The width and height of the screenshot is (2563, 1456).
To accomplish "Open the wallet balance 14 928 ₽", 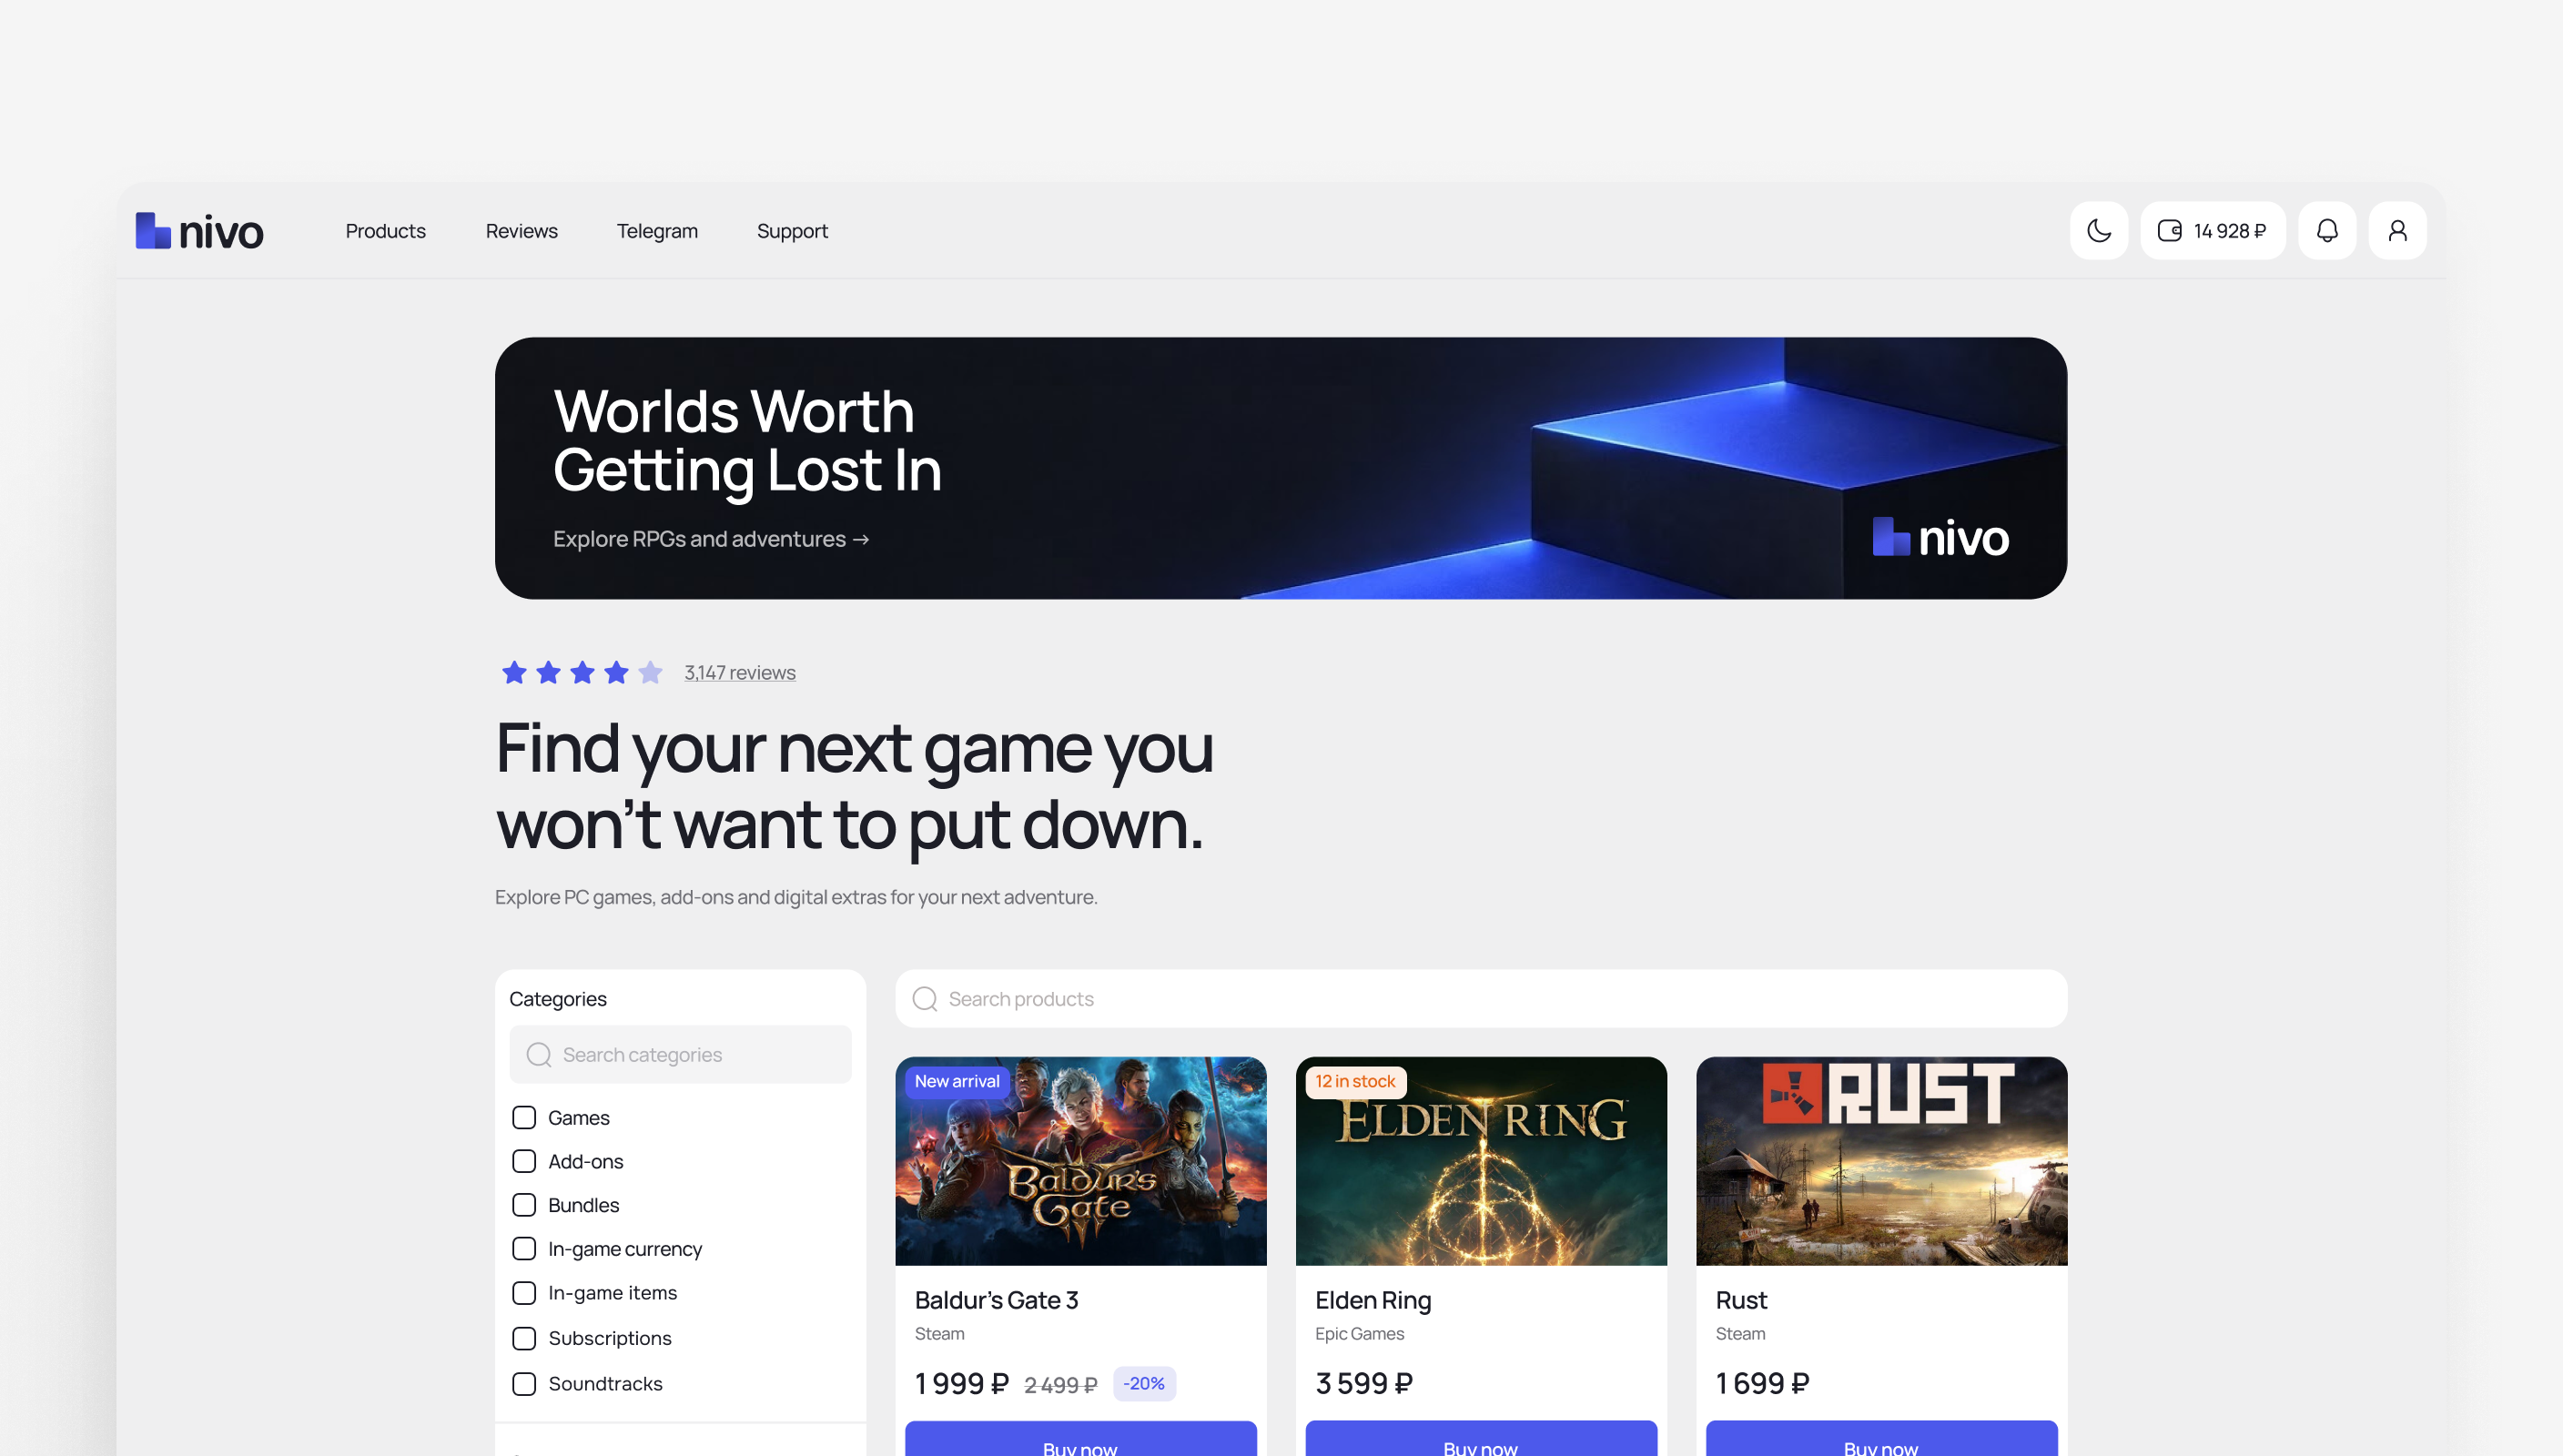I will click(2212, 231).
